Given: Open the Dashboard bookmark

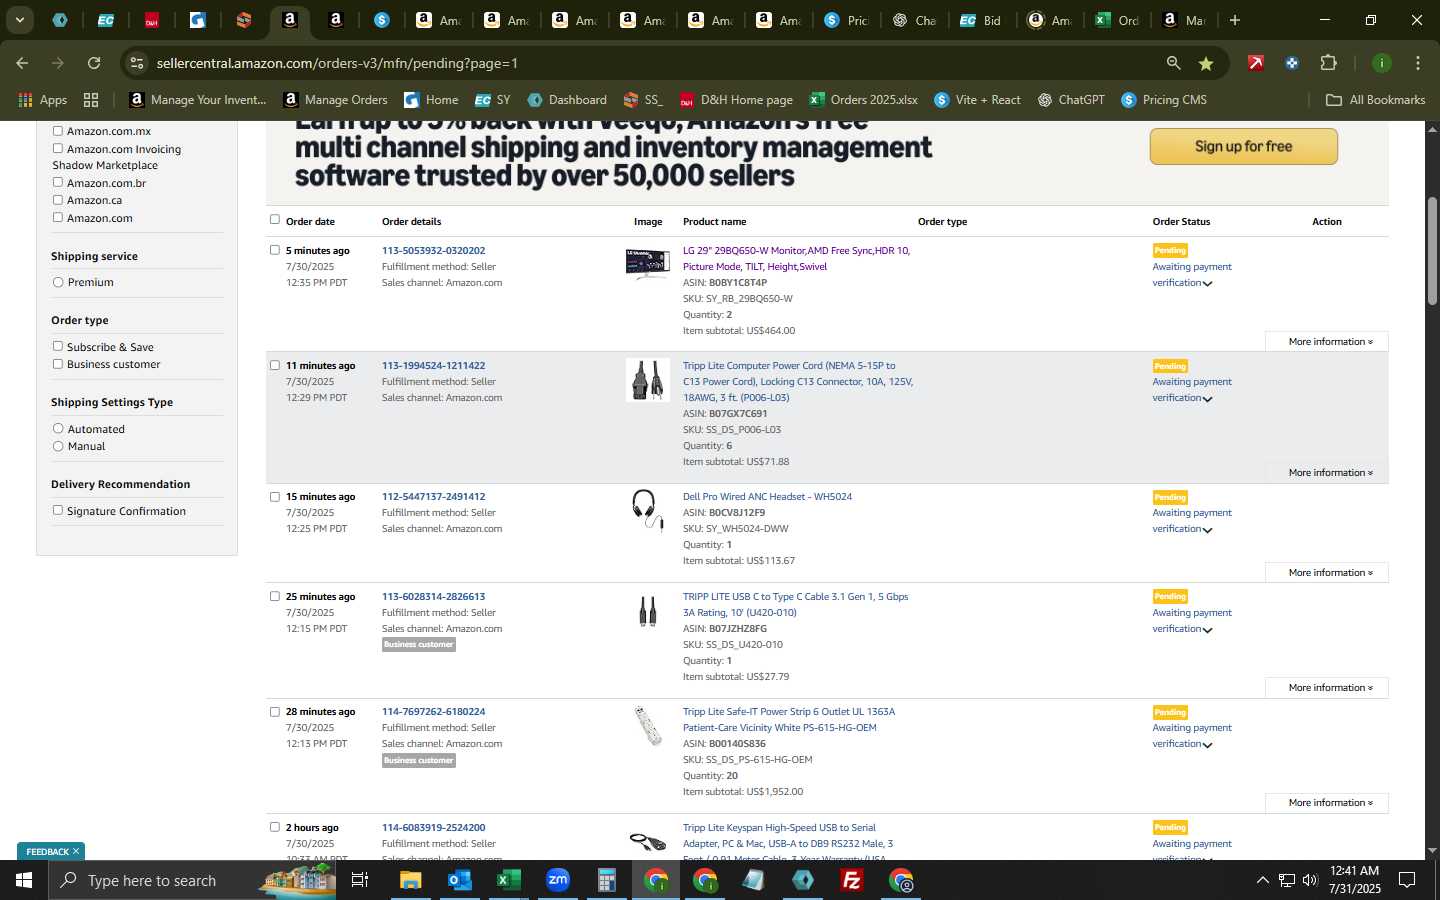Looking at the screenshot, I should [567, 100].
